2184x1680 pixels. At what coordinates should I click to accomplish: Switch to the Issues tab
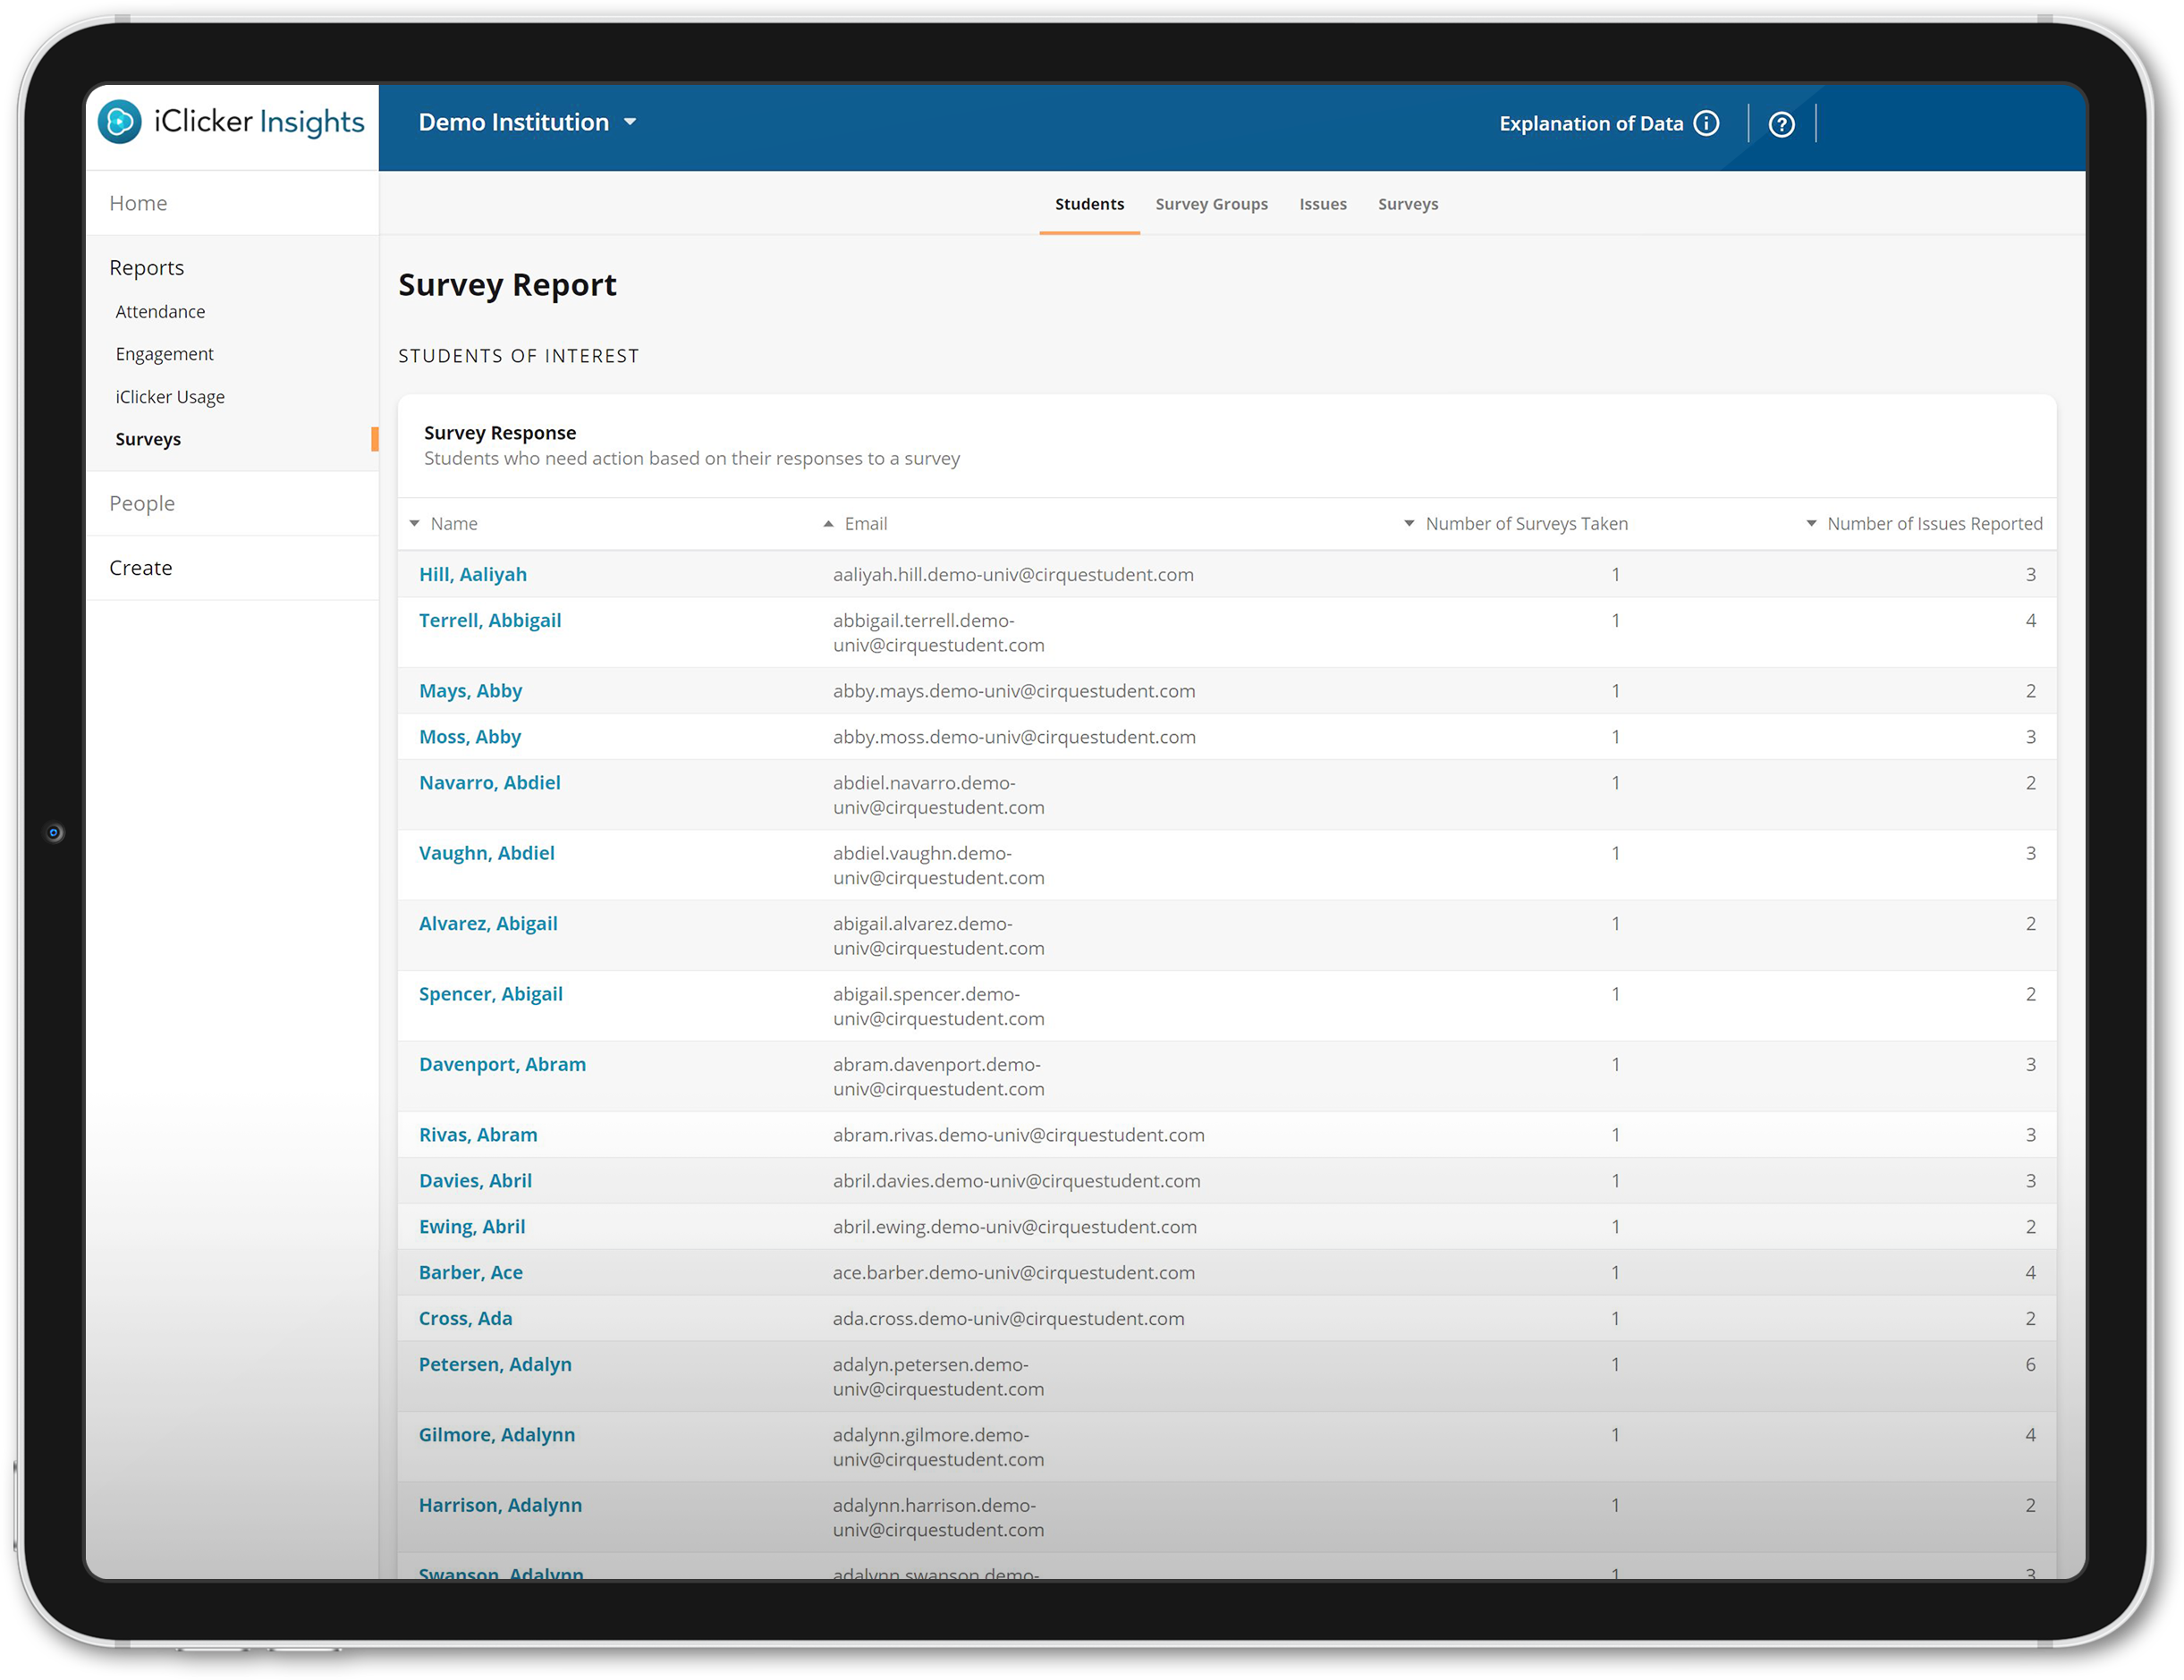pyautogui.click(x=1323, y=204)
